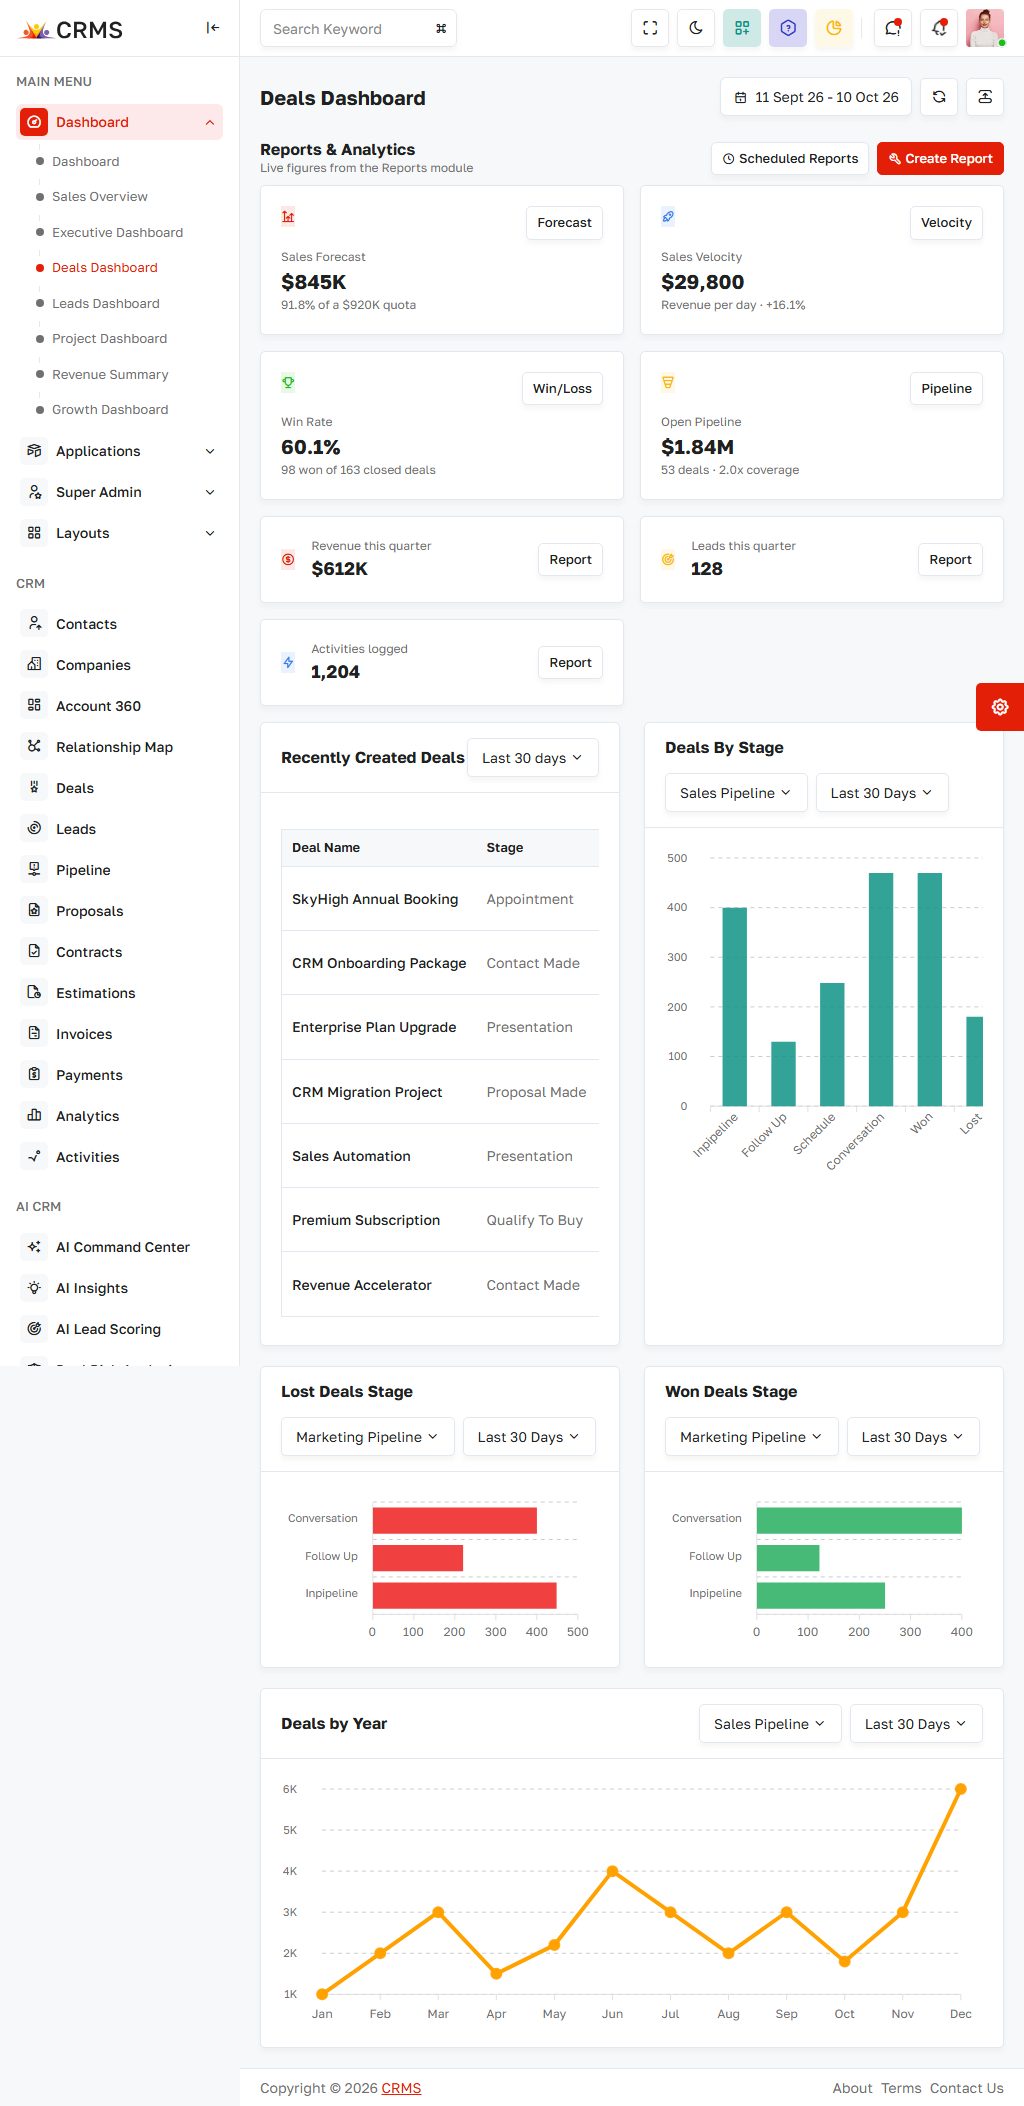Open the green apps grid icon
Viewport: 1024px width, 2106px height.
[x=742, y=28]
